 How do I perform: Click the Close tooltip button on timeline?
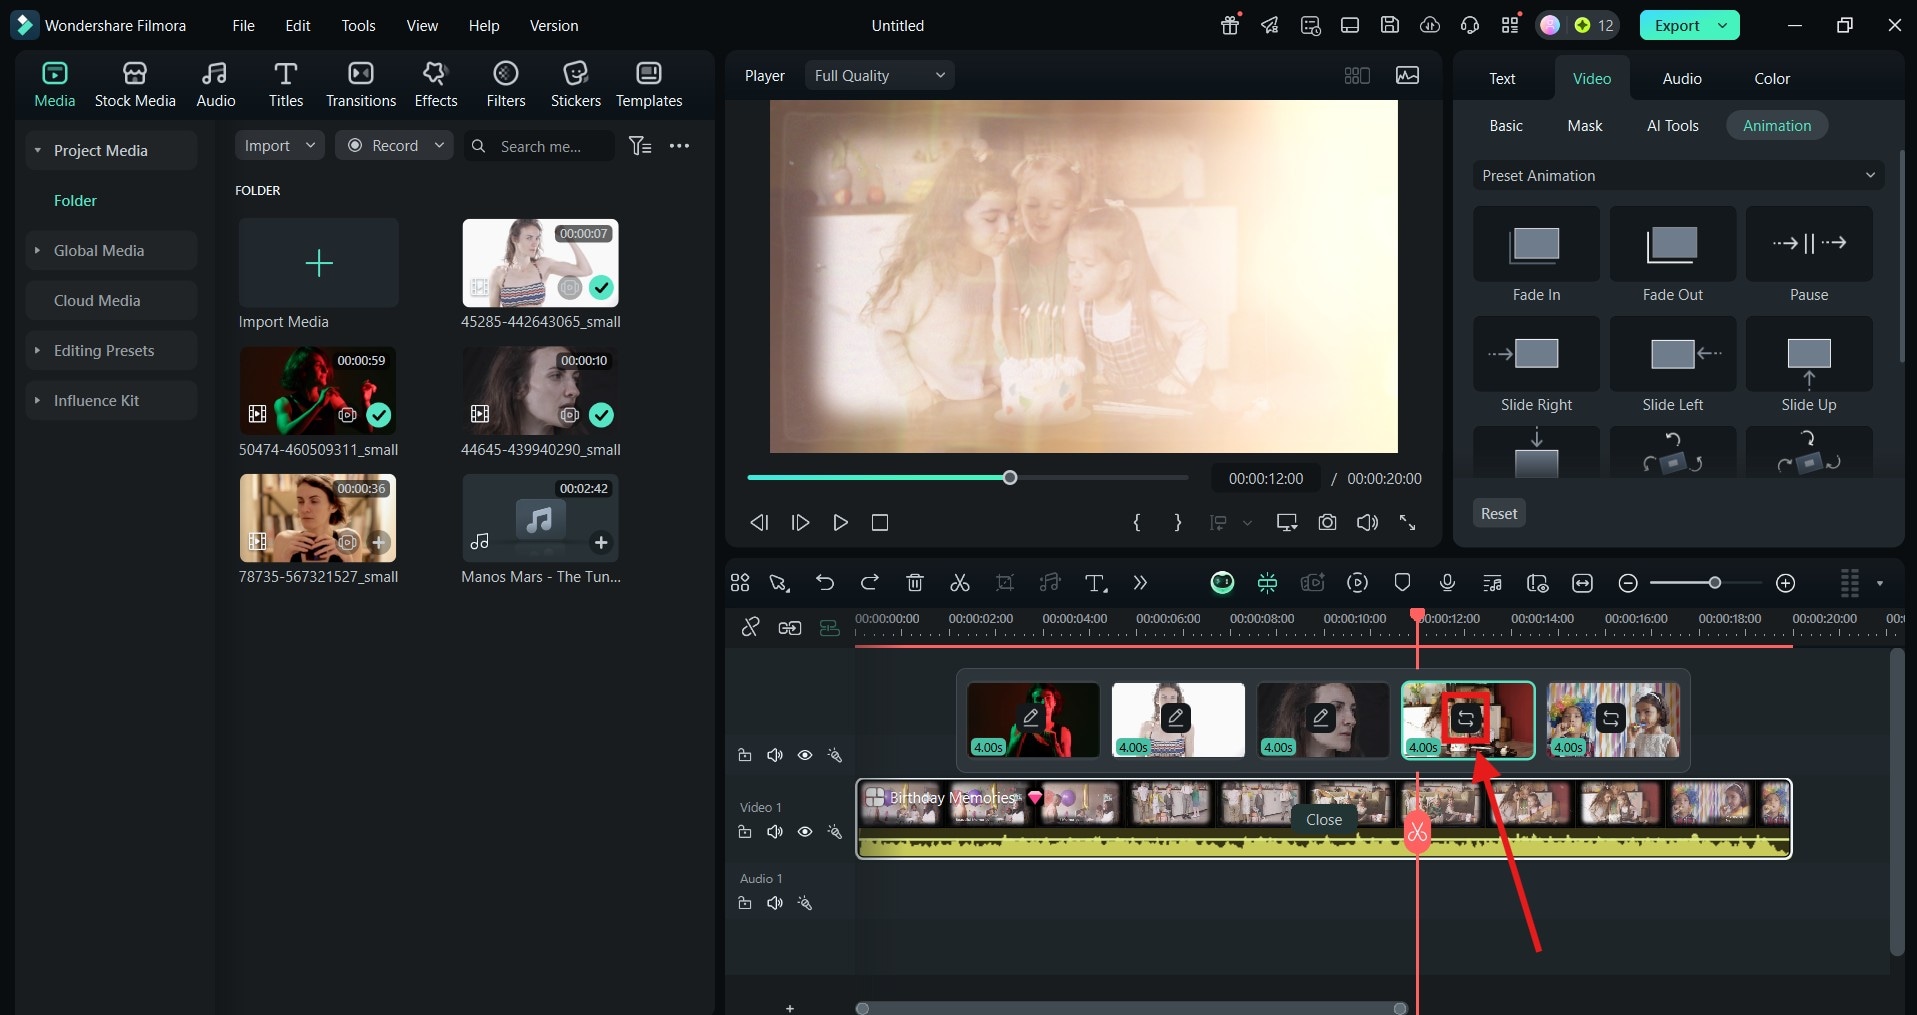coord(1323,819)
